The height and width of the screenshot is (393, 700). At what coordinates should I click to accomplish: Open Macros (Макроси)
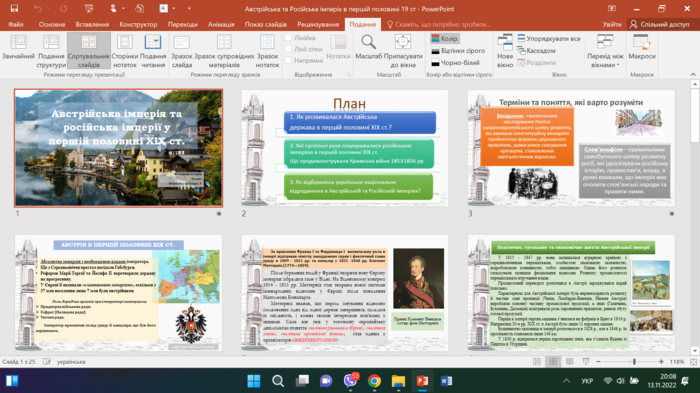(x=642, y=47)
